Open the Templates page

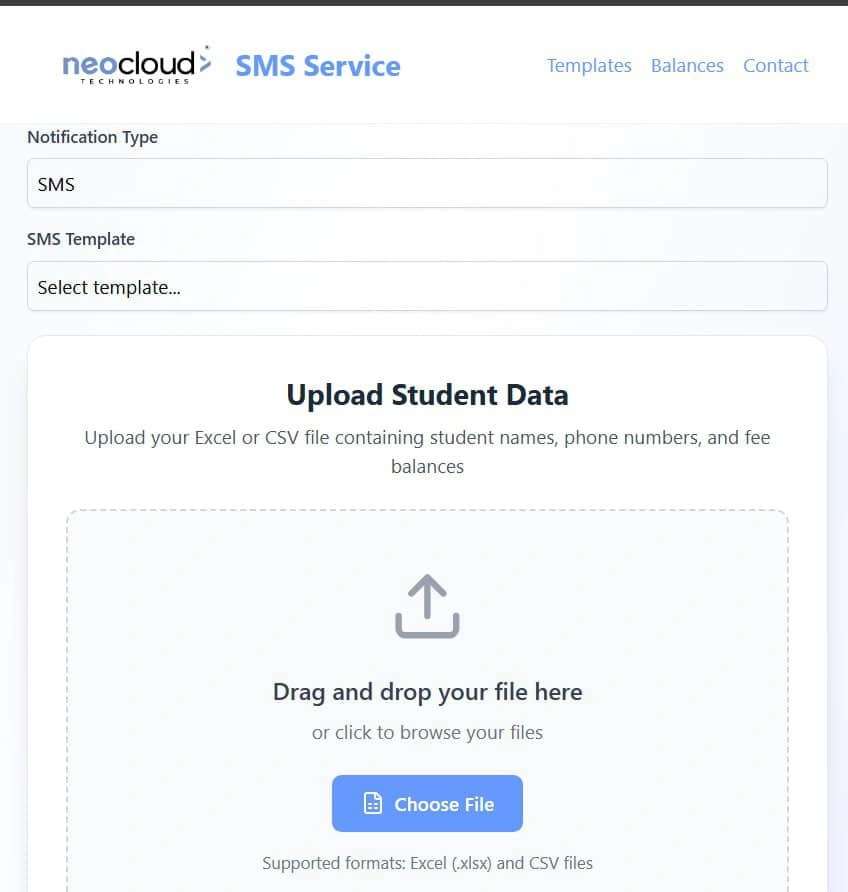[x=589, y=66]
